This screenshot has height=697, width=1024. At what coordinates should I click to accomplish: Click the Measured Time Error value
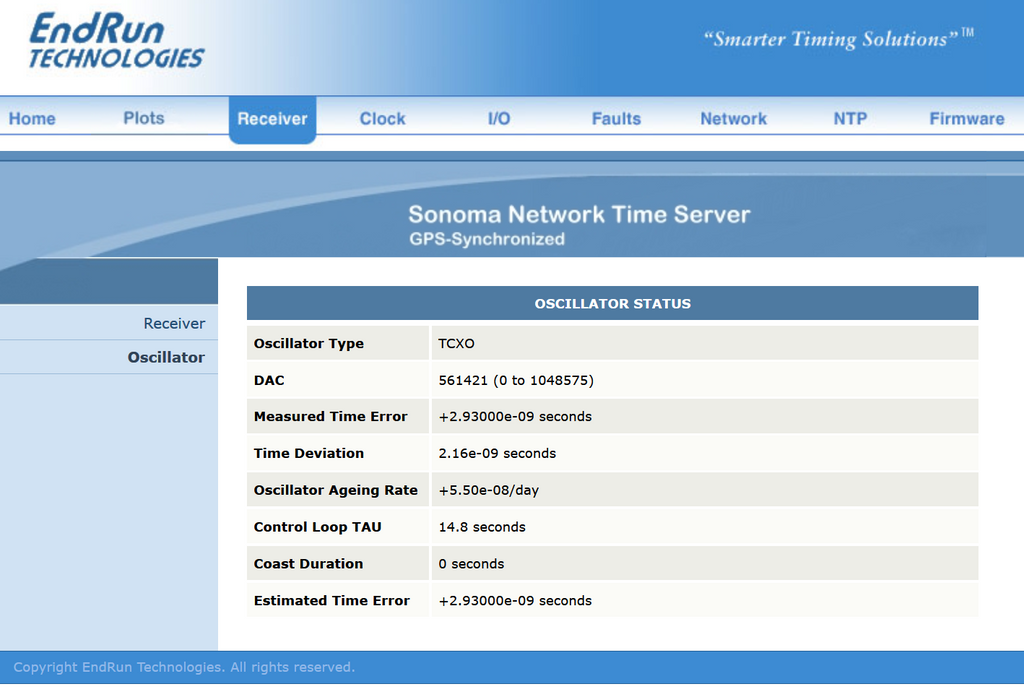[x=515, y=417]
